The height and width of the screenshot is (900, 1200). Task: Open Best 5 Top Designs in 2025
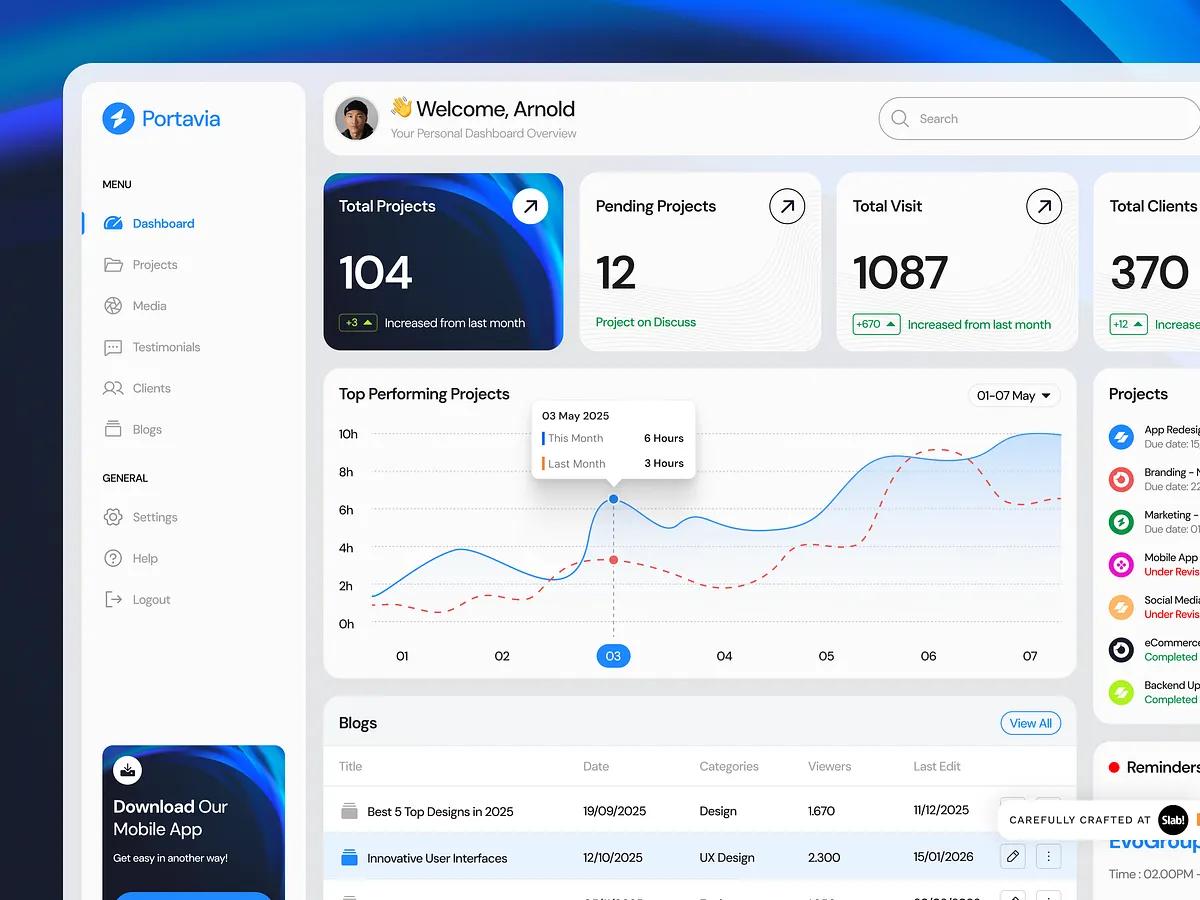point(440,812)
